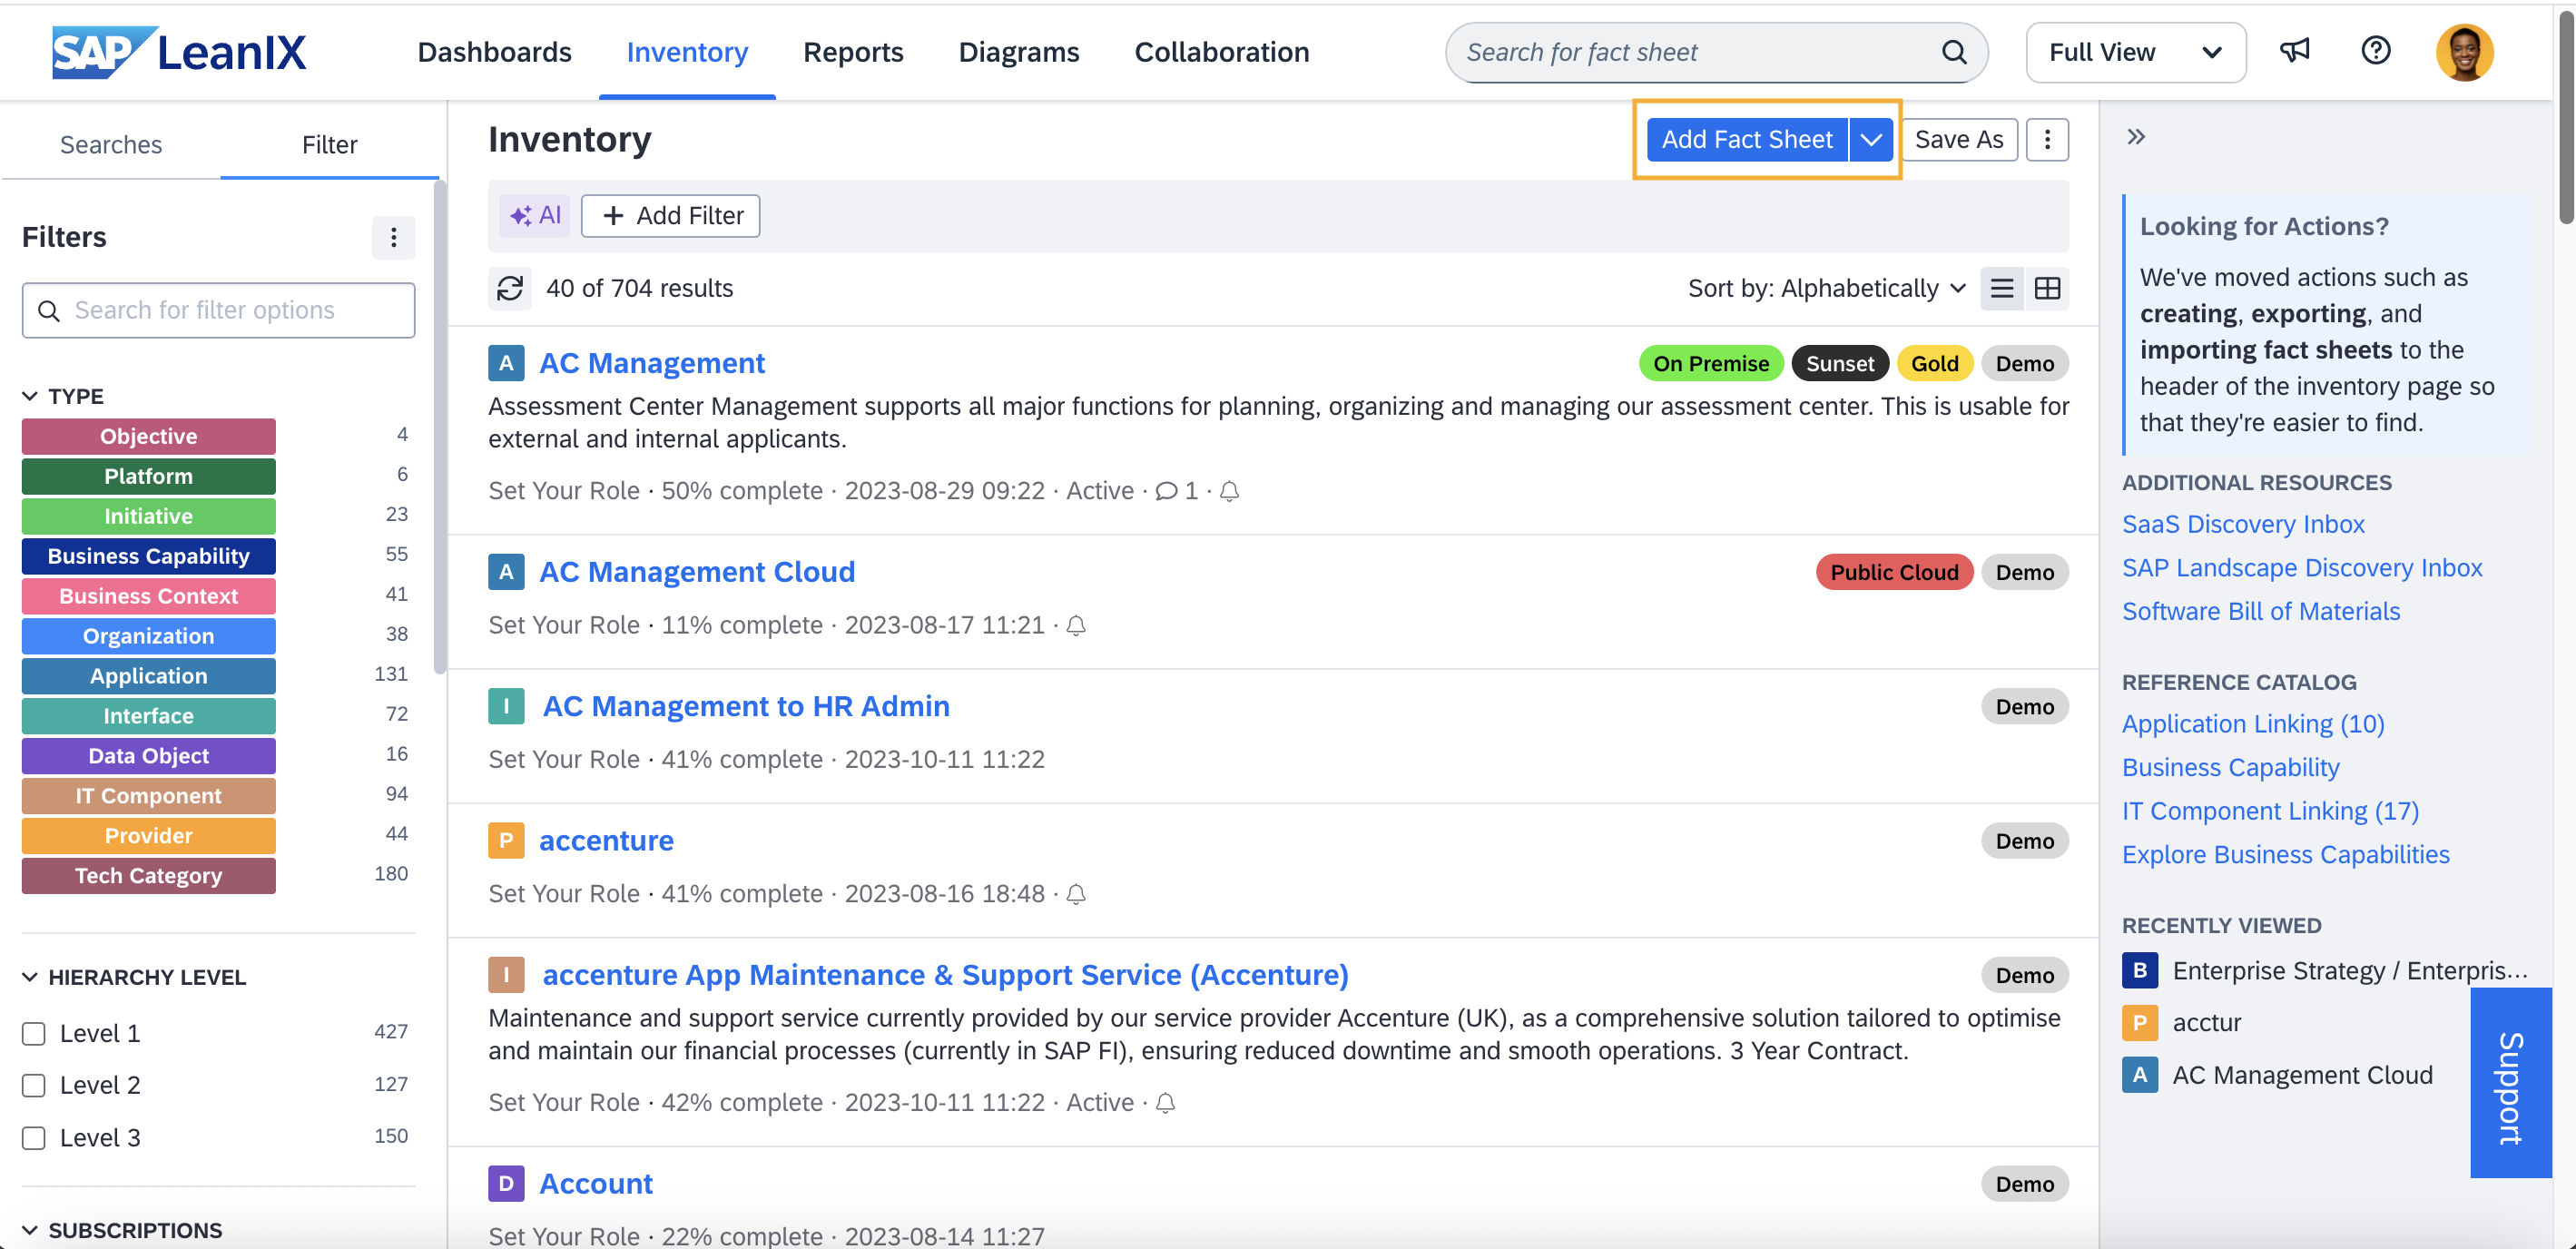
Task: Check the Level 1 hierarchy checkbox
Action: tap(34, 1033)
